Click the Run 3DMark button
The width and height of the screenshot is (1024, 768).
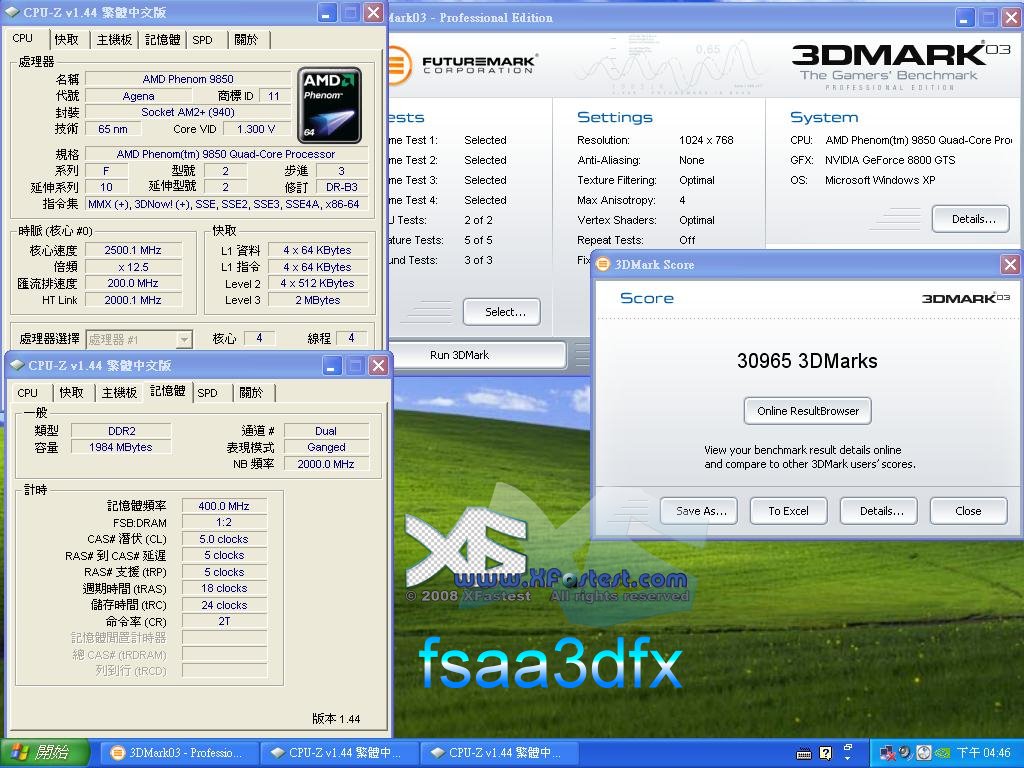tap(459, 355)
